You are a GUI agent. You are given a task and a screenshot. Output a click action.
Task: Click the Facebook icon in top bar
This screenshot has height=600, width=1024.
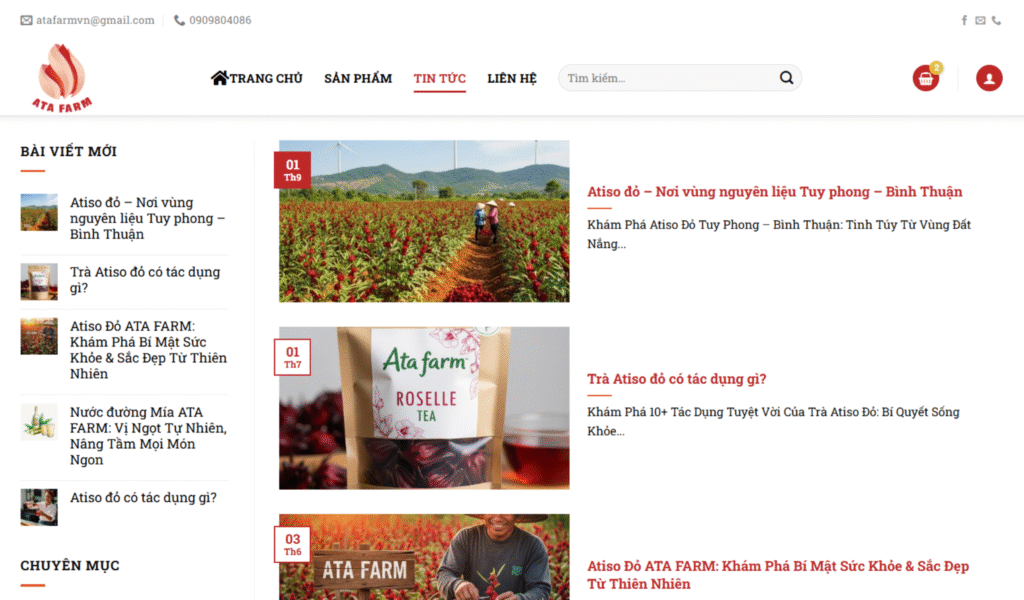tap(964, 20)
